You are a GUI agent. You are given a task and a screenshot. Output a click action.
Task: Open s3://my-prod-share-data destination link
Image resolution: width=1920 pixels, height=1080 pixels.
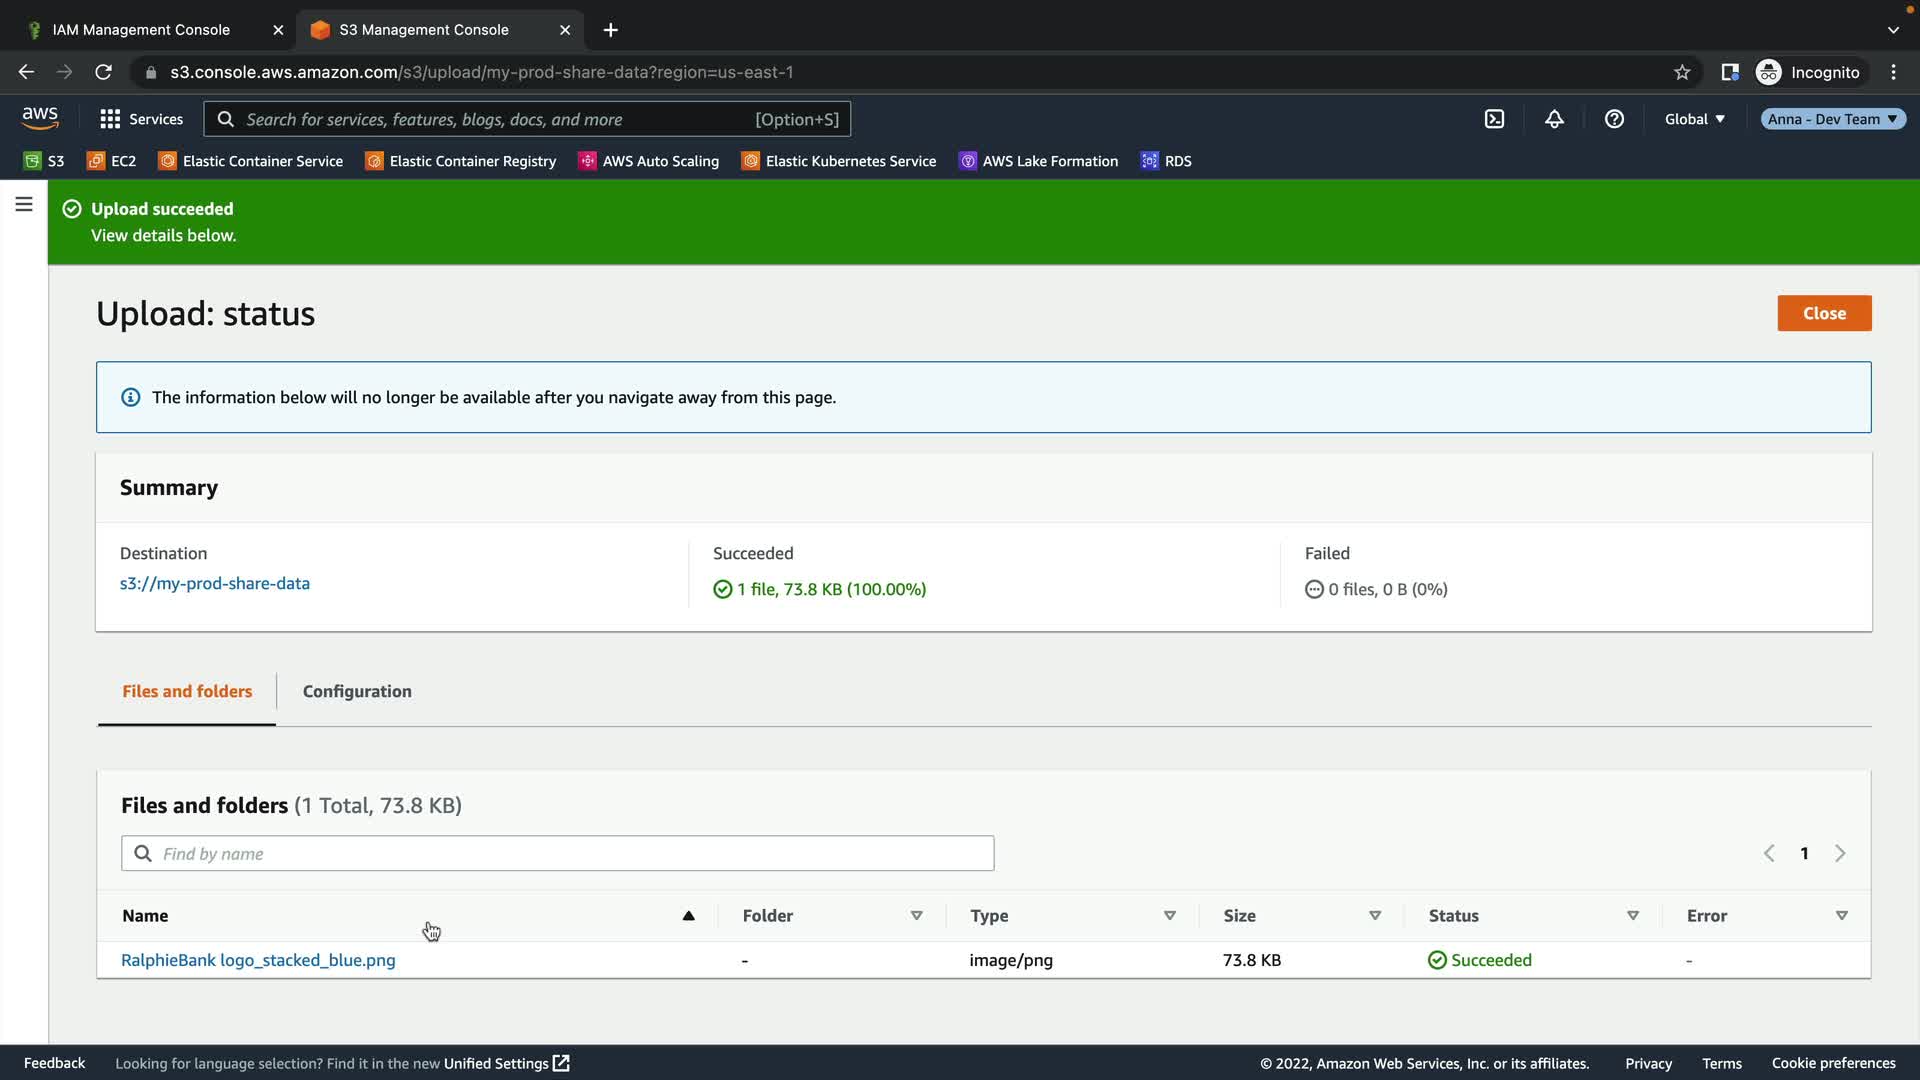(x=215, y=583)
